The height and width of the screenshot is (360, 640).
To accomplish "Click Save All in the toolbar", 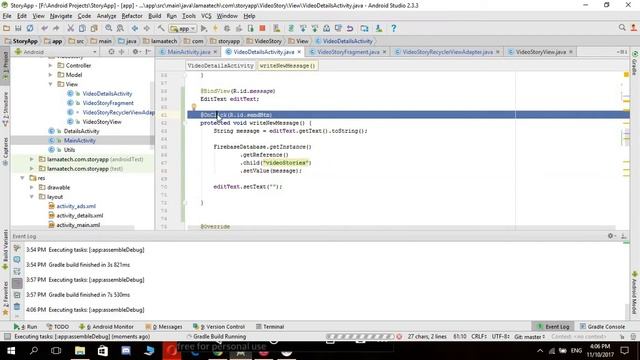I will pyautogui.click(x=18, y=28).
